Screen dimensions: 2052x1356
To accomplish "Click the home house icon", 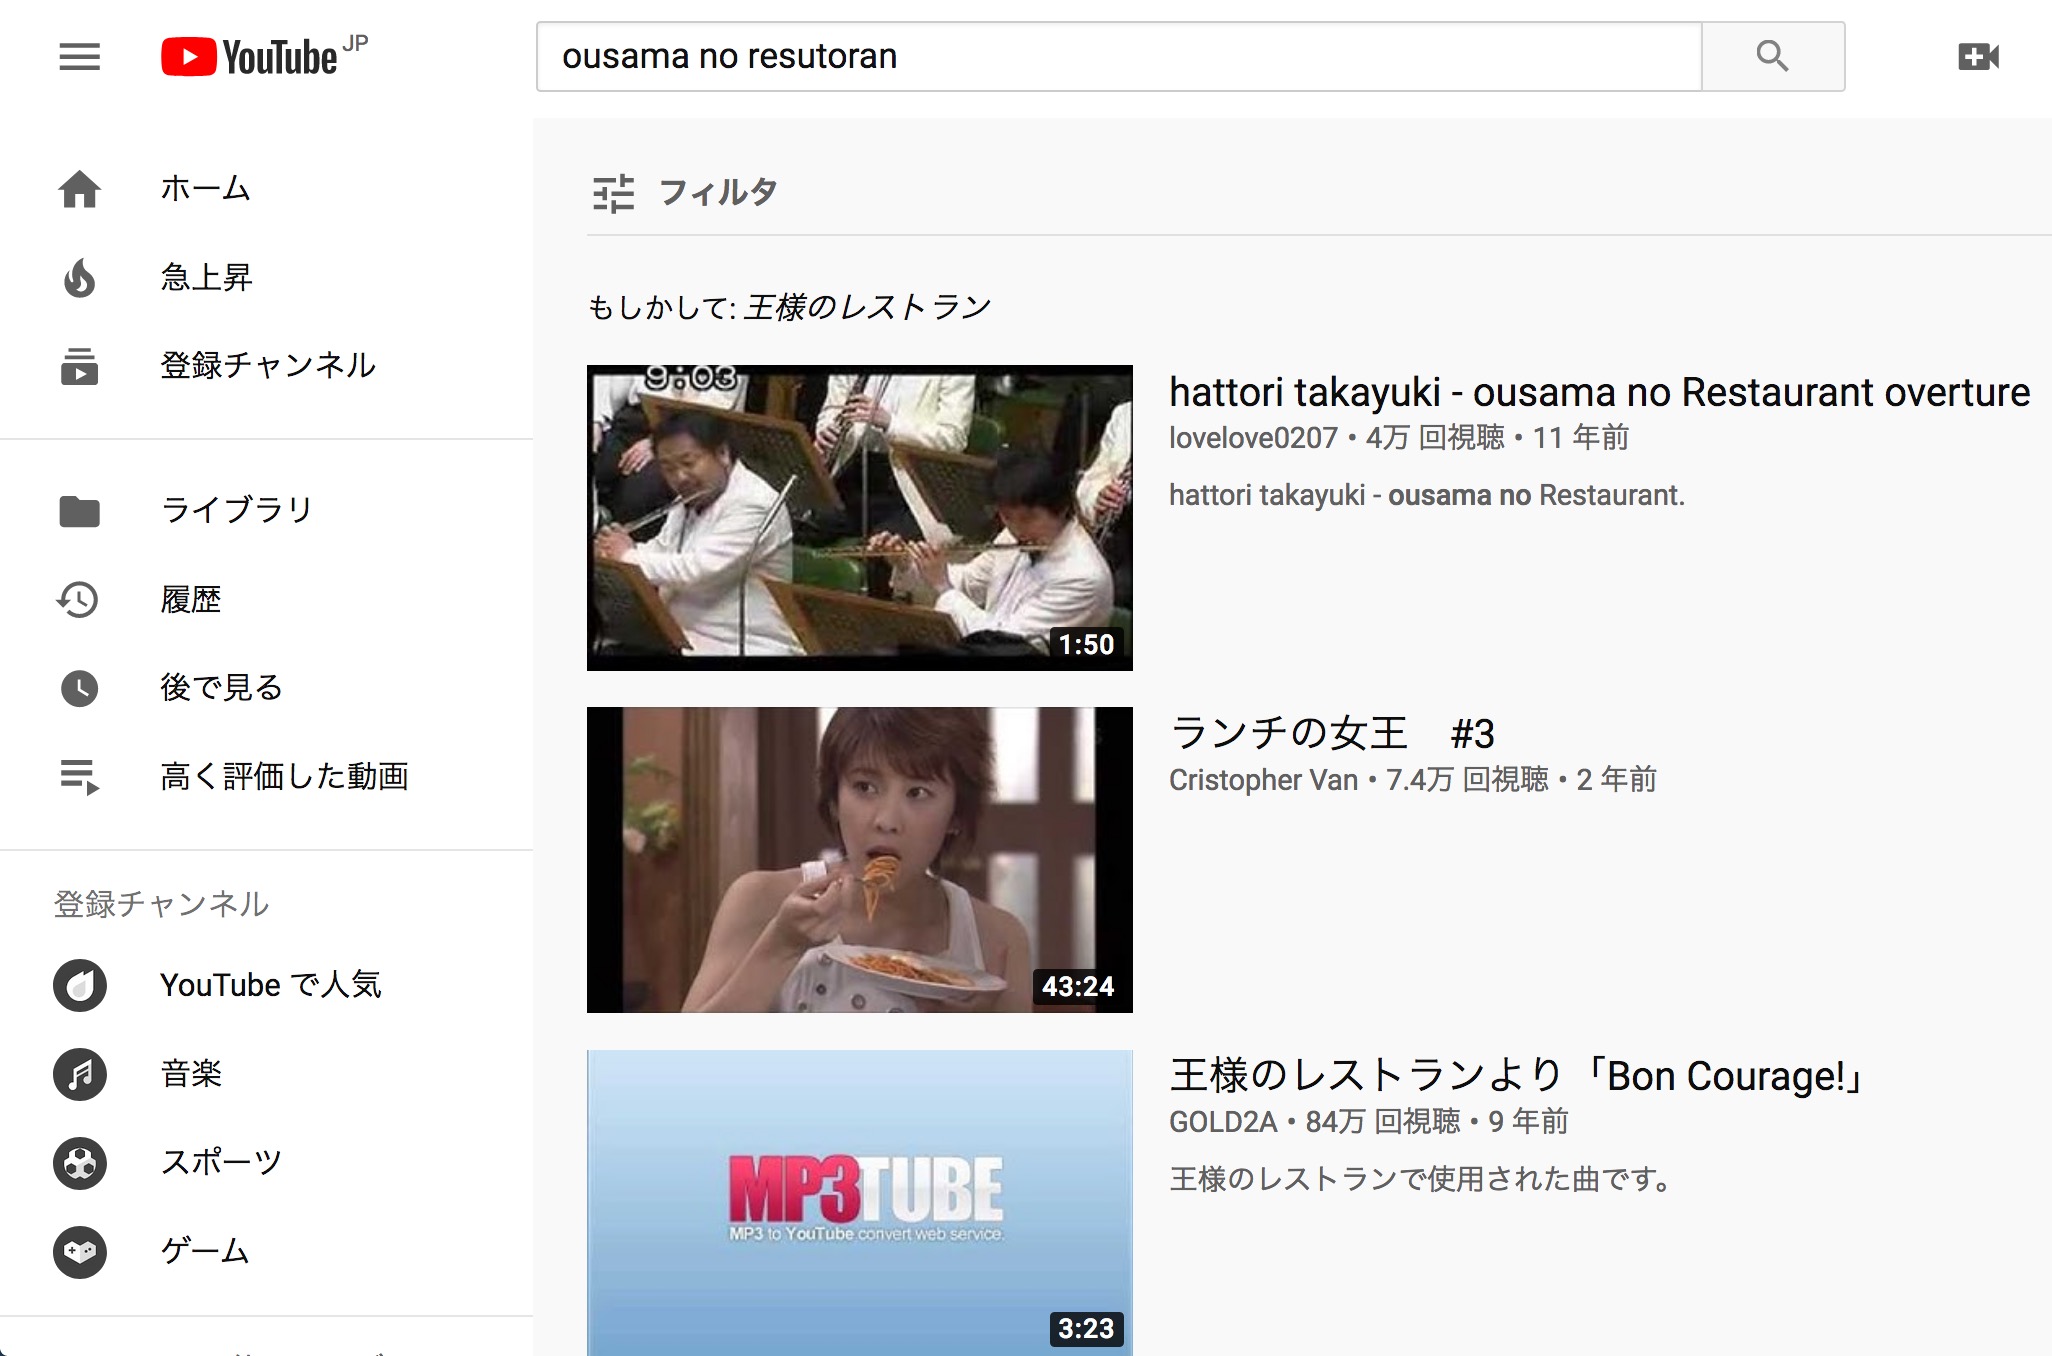I will pyautogui.click(x=79, y=189).
